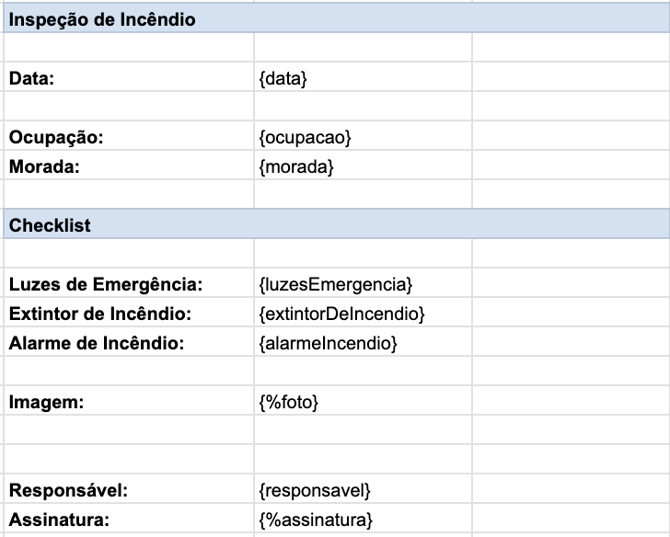Viewport: 670px width, 537px height.
Task: Select the {morada} placeholder cell
Action: [x=297, y=166]
